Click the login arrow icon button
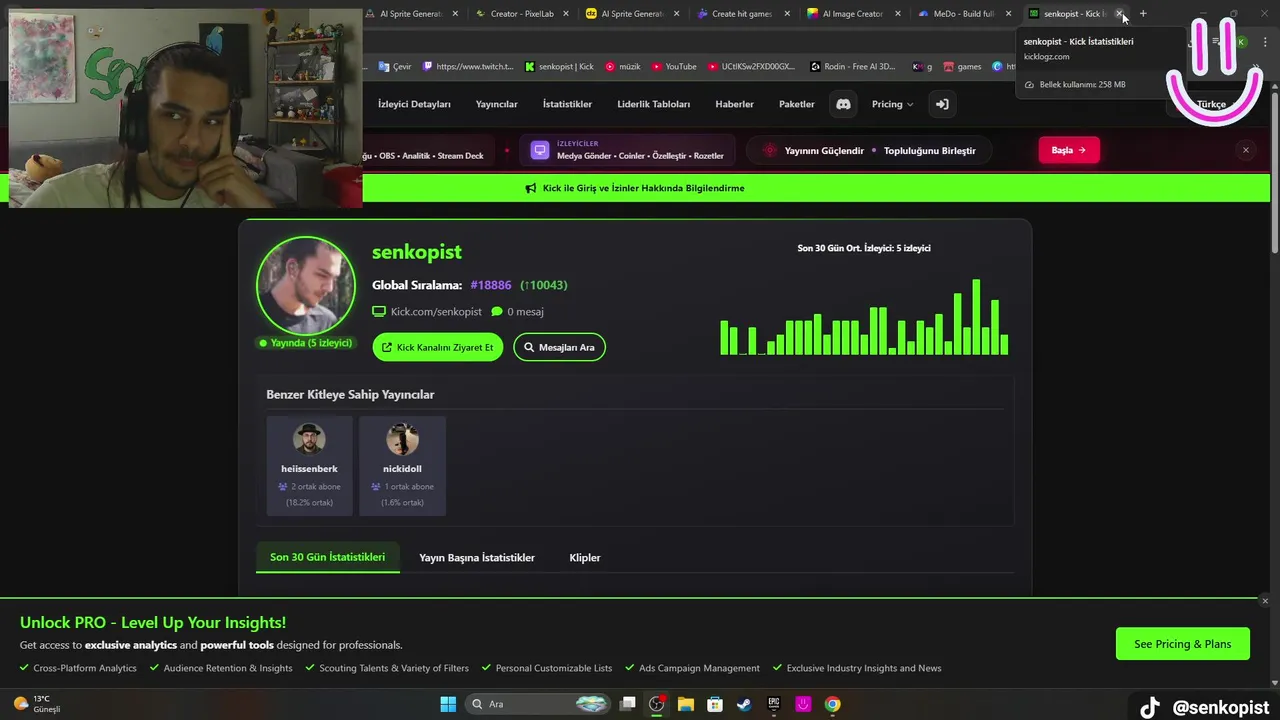This screenshot has height=720, width=1280. pyautogui.click(x=942, y=104)
